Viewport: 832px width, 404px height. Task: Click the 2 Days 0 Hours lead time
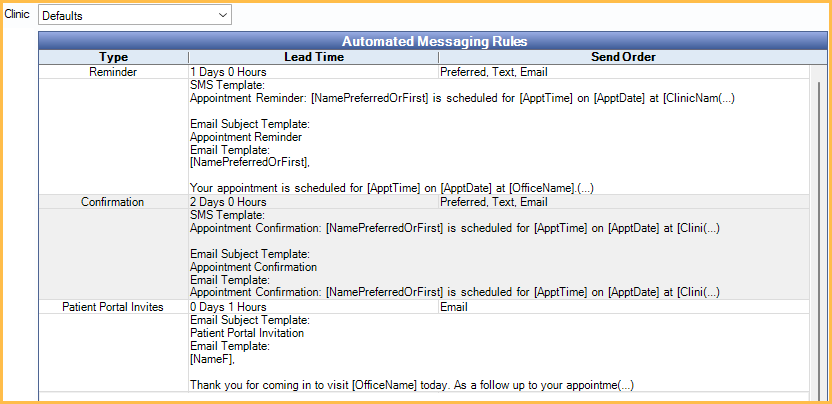point(228,202)
